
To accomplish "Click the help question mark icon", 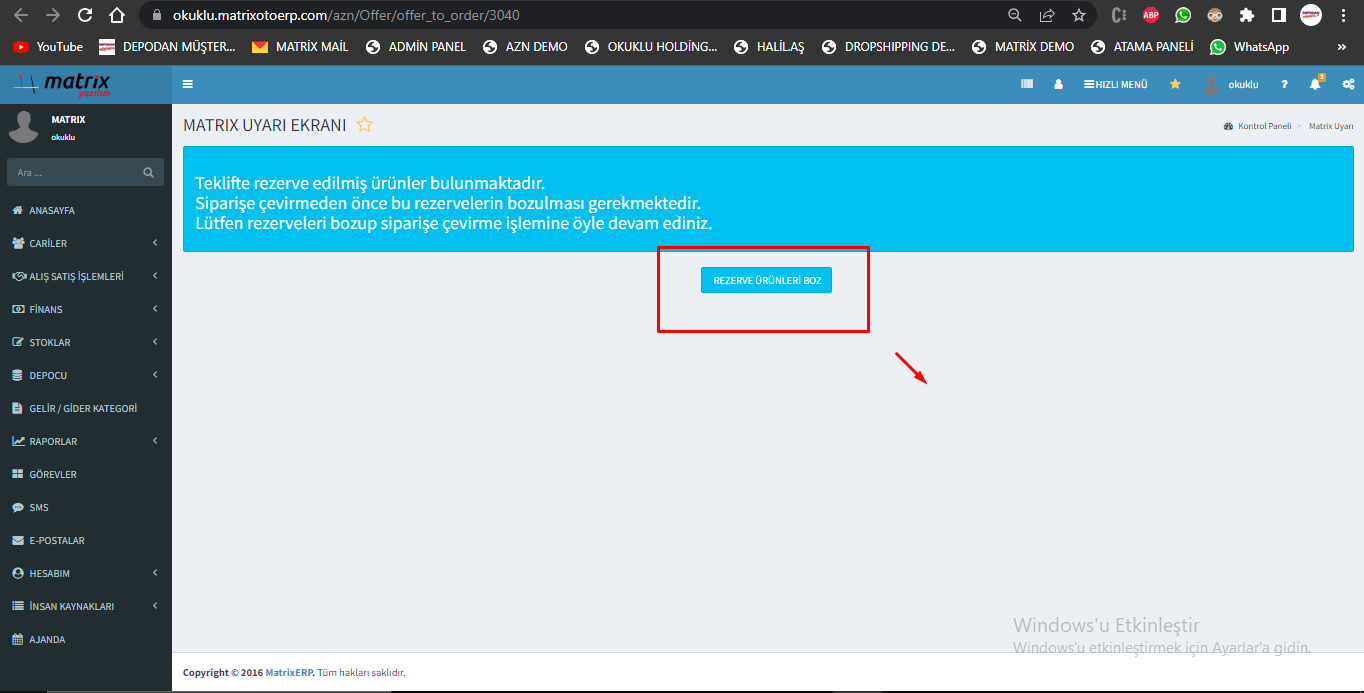I will click(x=1284, y=85).
